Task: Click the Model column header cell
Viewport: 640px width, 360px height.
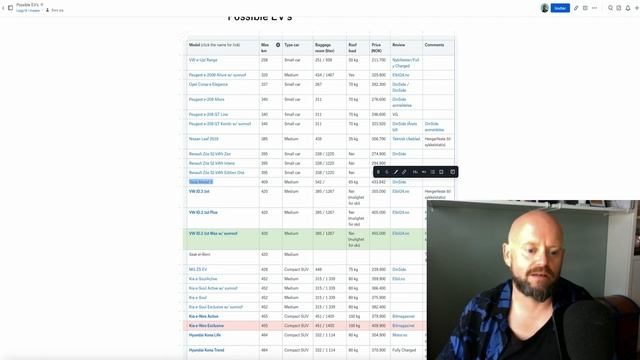Action: pos(222,48)
